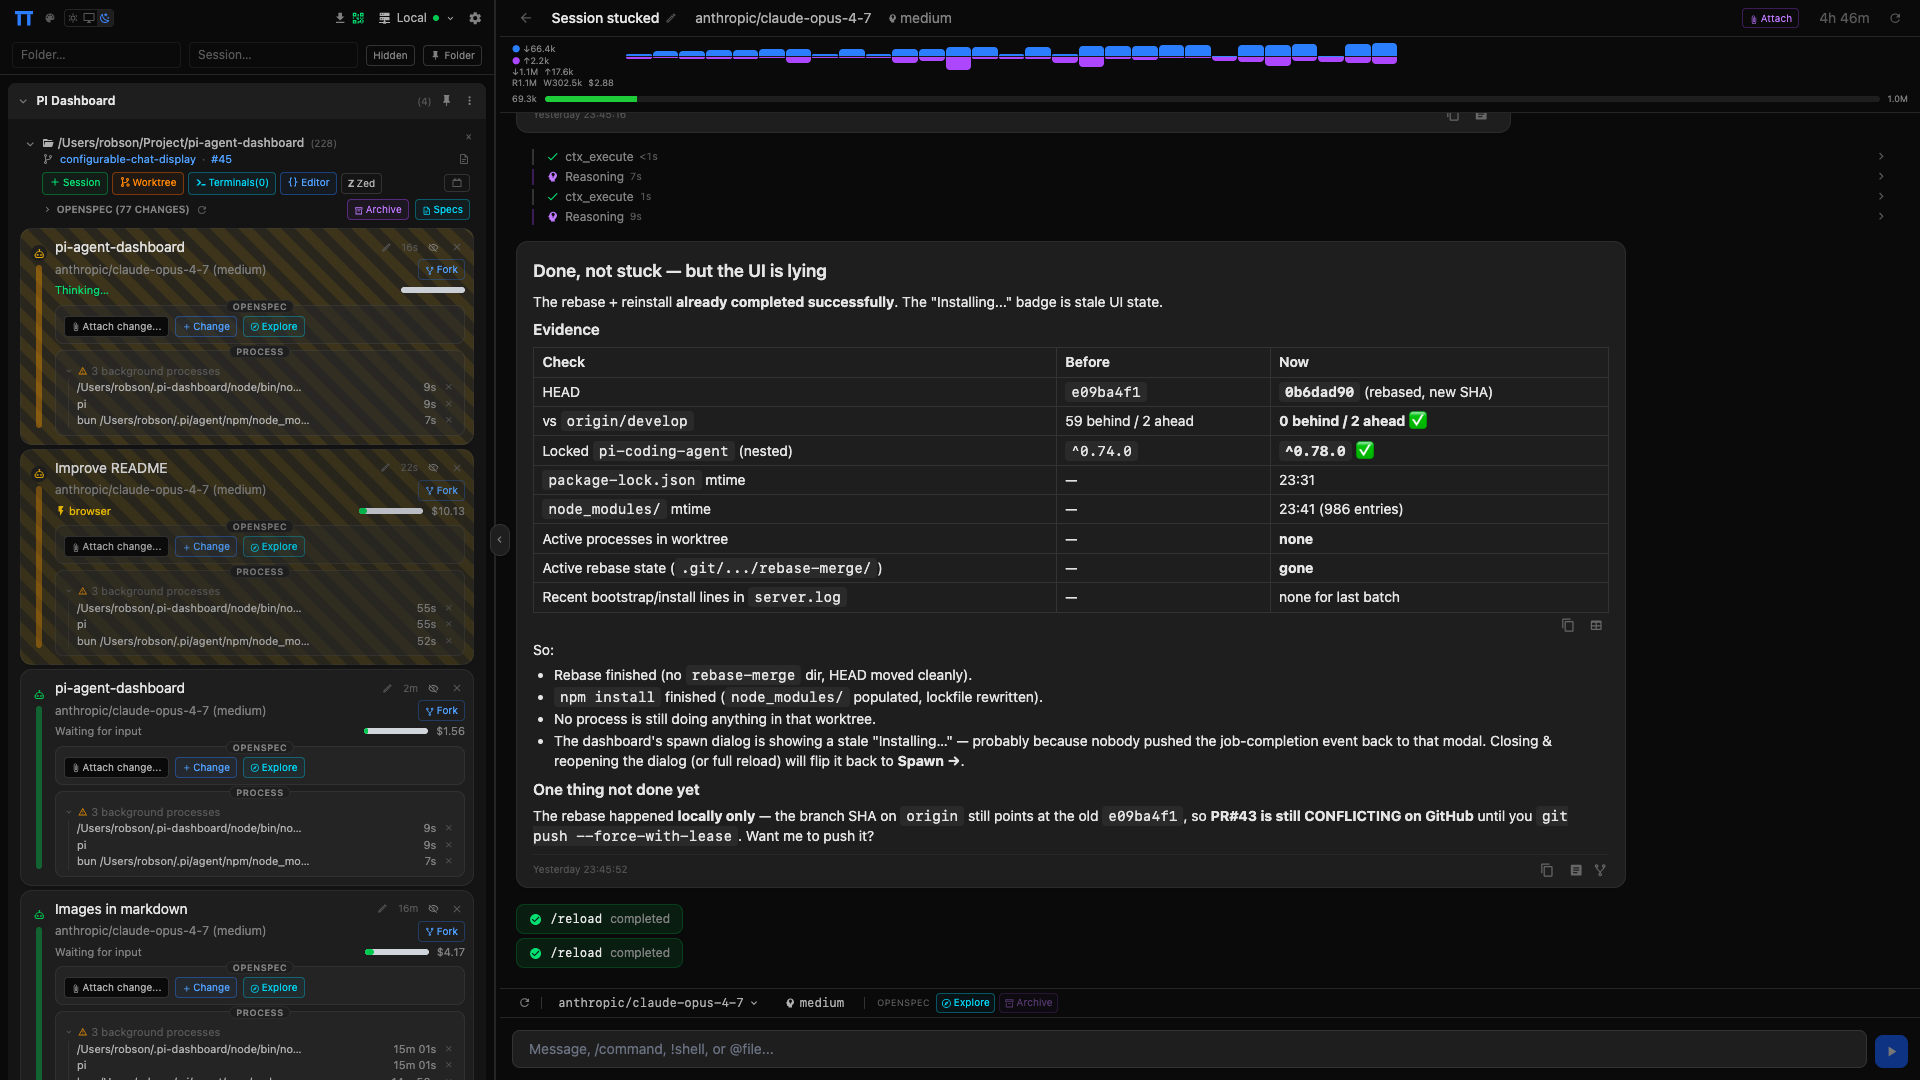Rename the Thinking pi-agent-dashboard session with pencil

(386, 248)
